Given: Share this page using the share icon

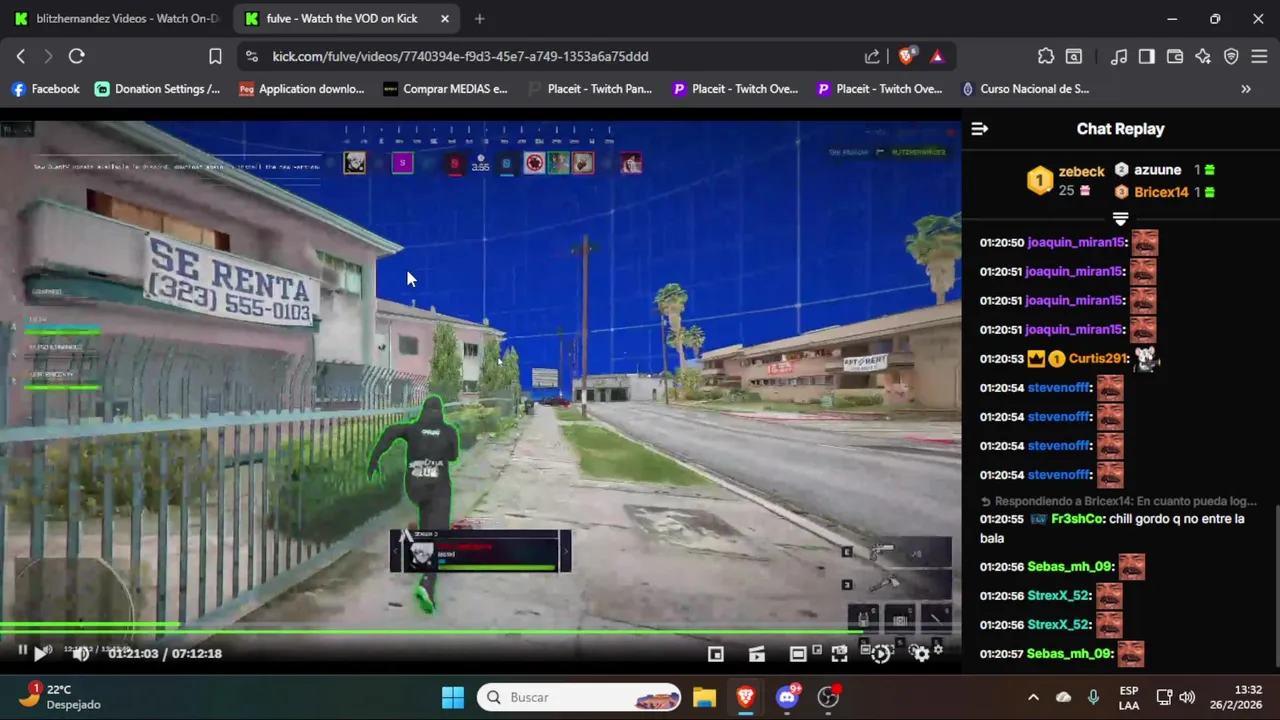Looking at the screenshot, I should [x=872, y=57].
